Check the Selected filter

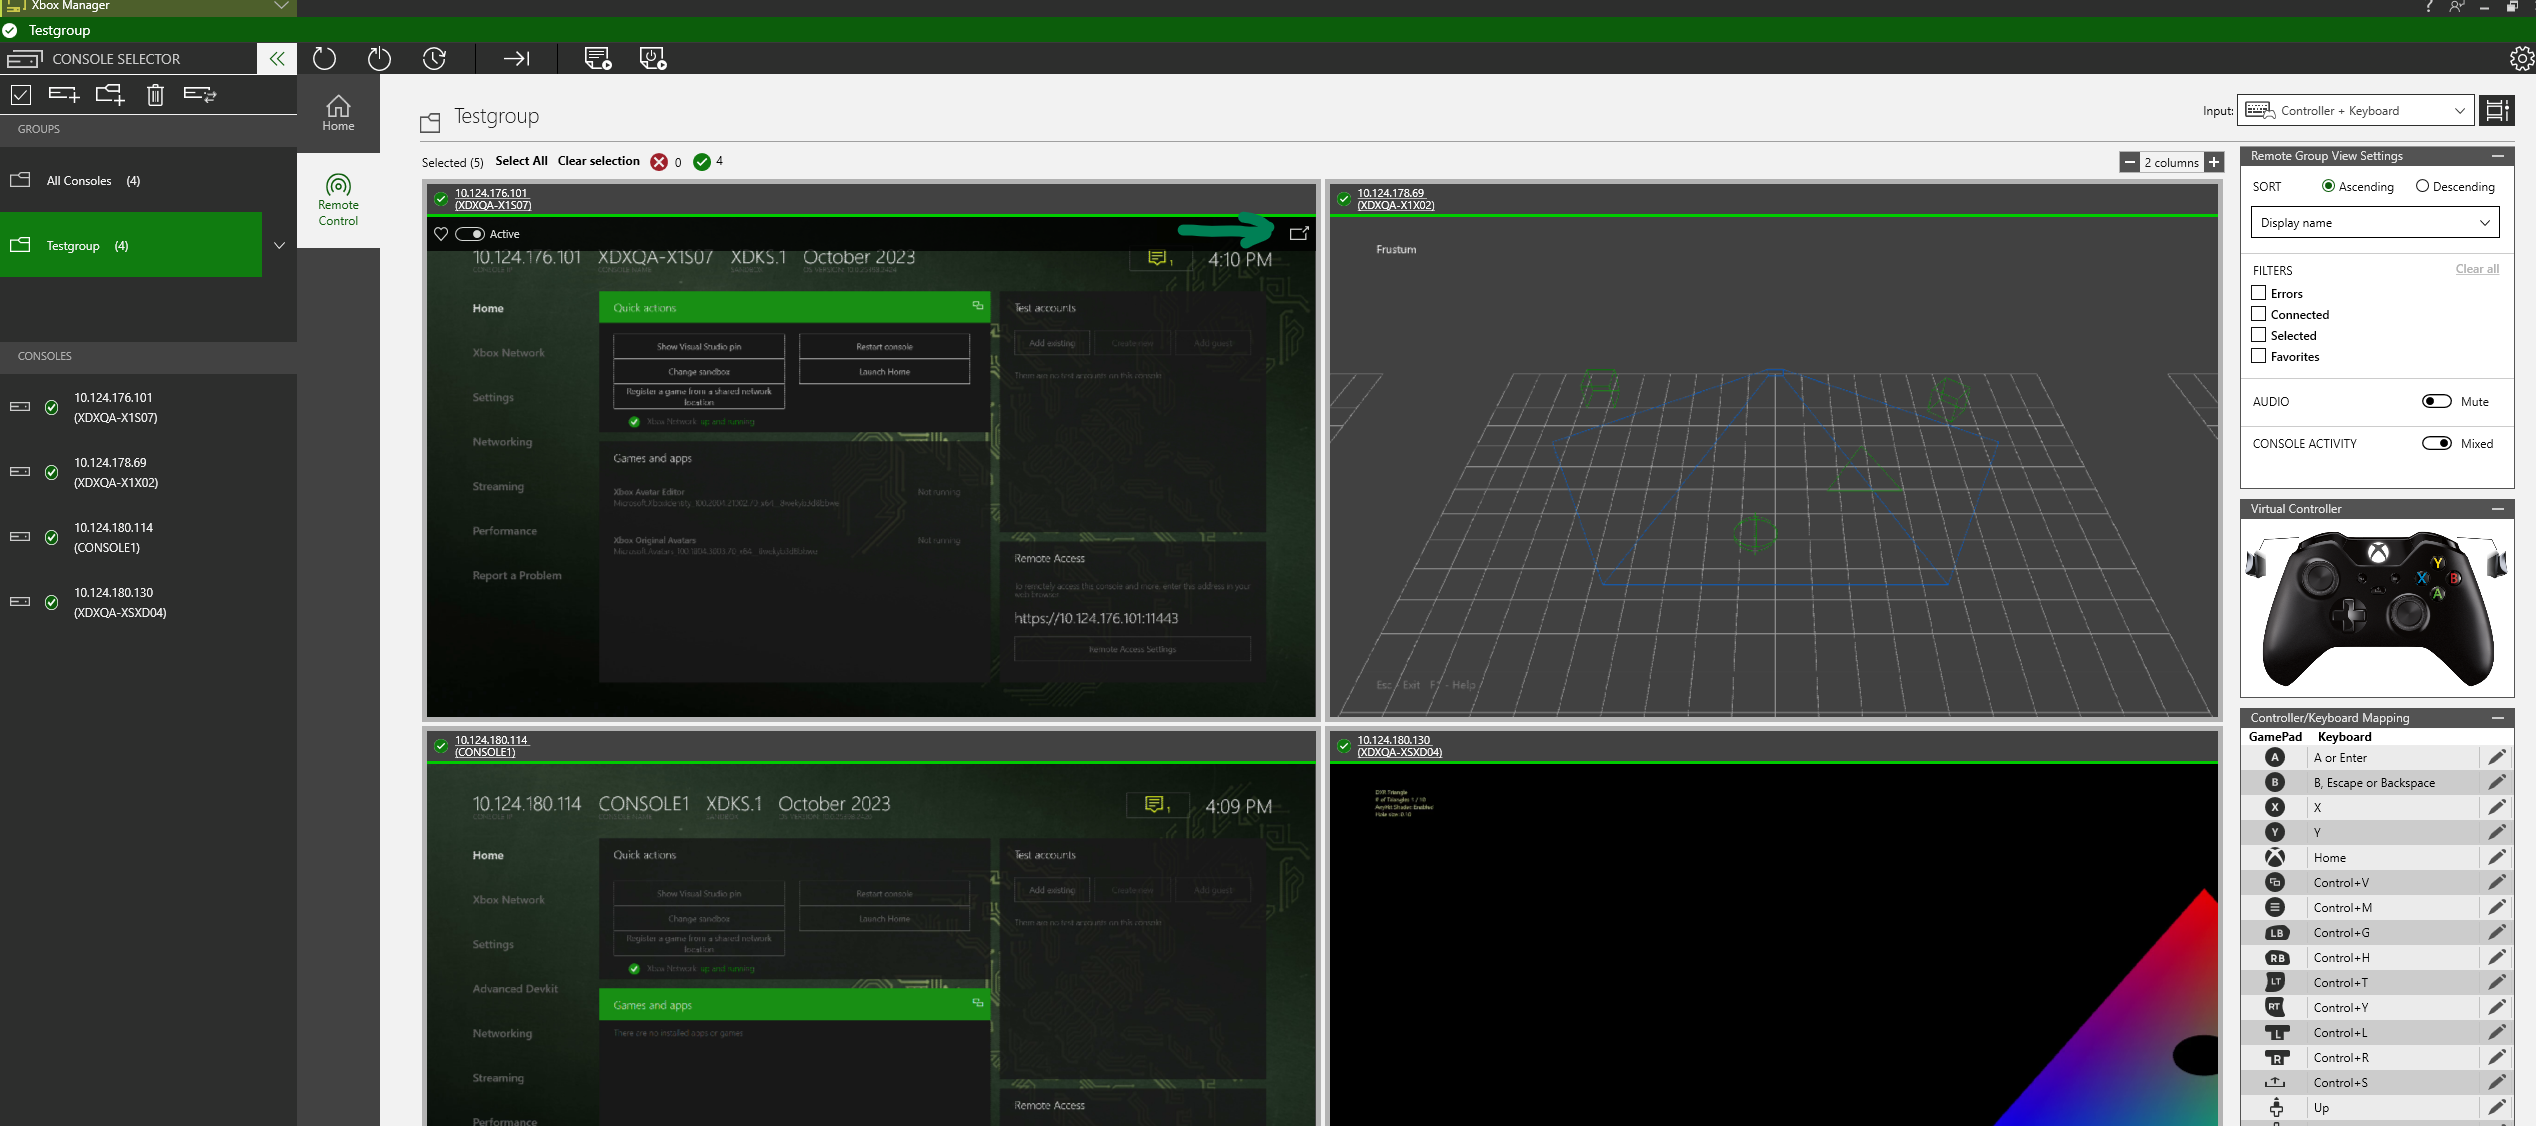pyautogui.click(x=2259, y=335)
